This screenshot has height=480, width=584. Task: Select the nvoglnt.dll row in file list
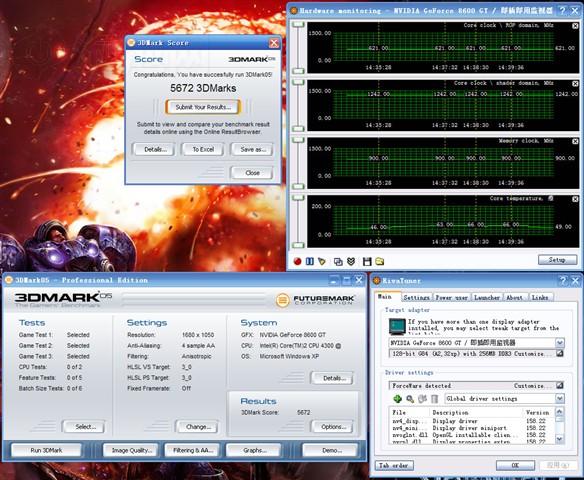click(471, 435)
